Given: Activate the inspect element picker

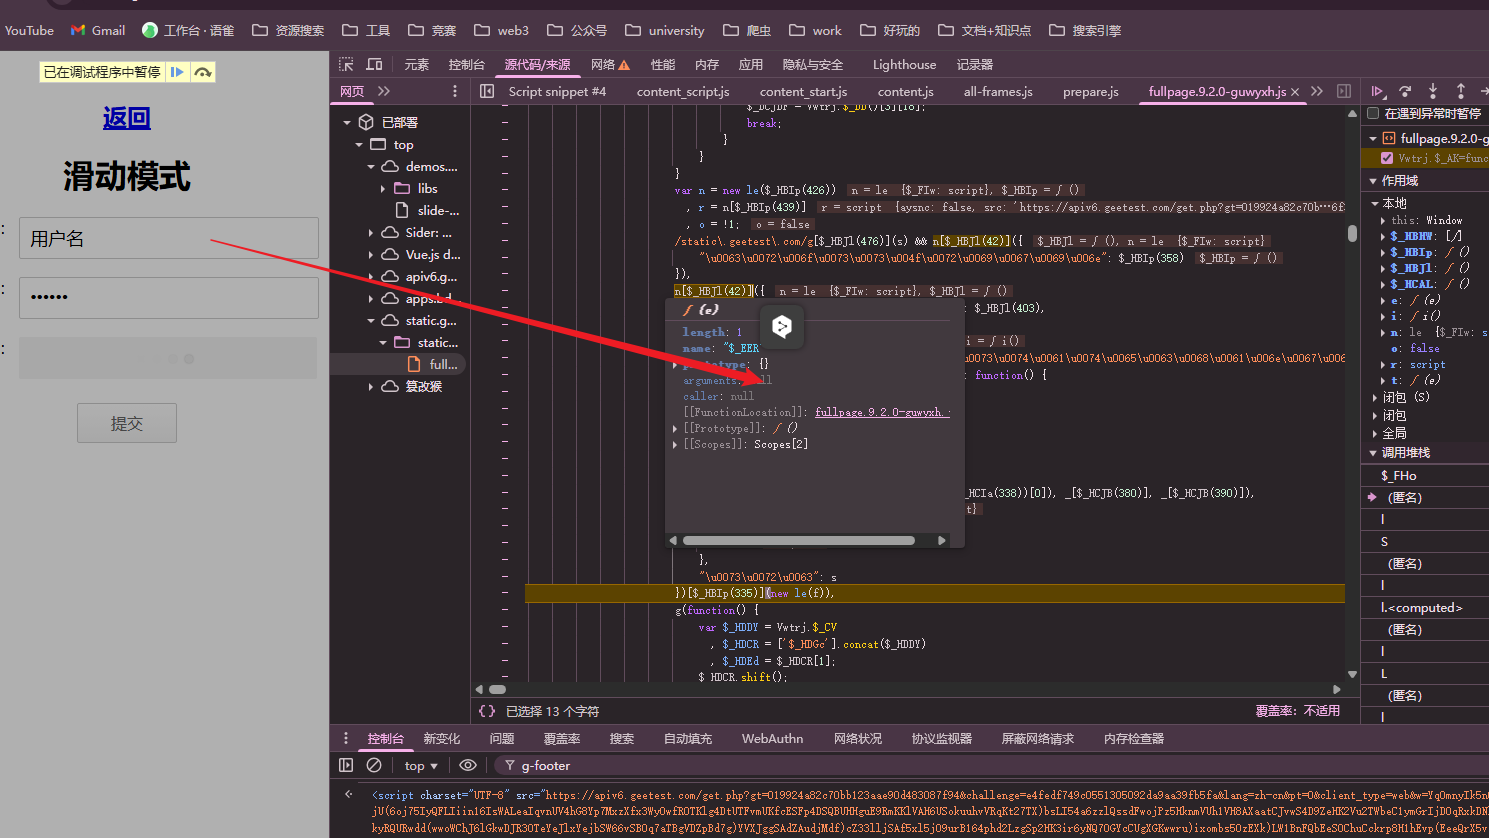Looking at the screenshot, I should coord(346,64).
